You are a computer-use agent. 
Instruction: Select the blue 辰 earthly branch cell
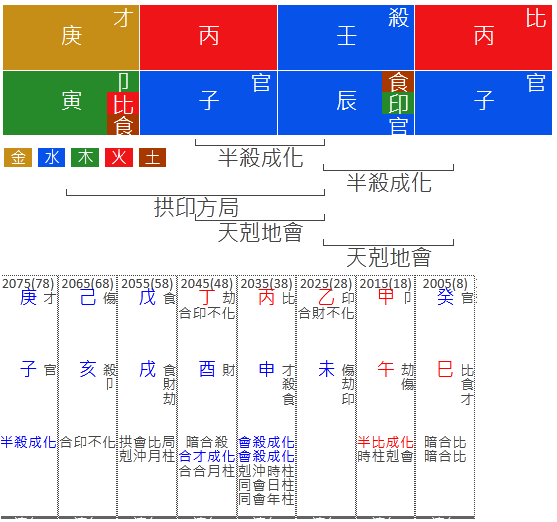pos(346,103)
